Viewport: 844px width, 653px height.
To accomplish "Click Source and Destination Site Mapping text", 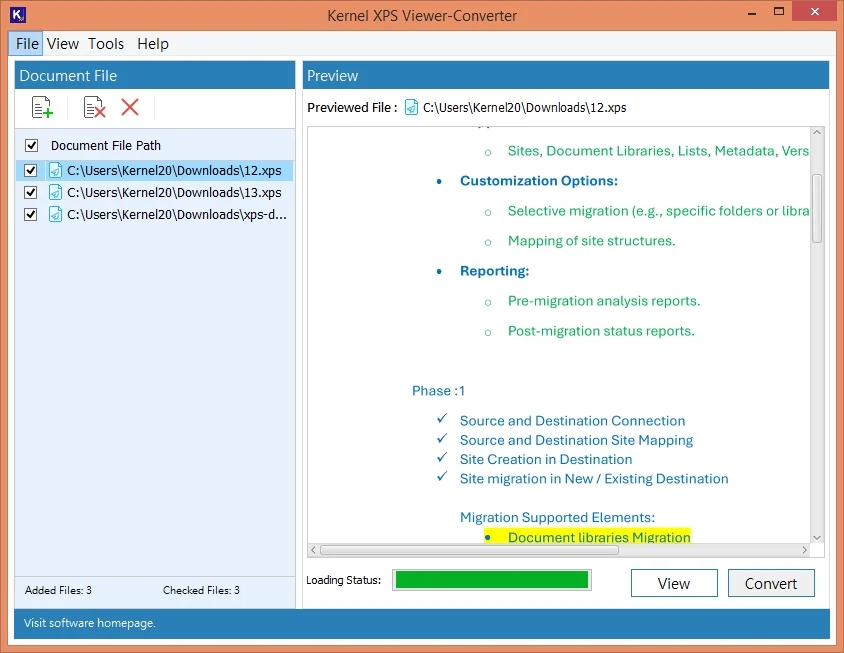I will coord(576,440).
